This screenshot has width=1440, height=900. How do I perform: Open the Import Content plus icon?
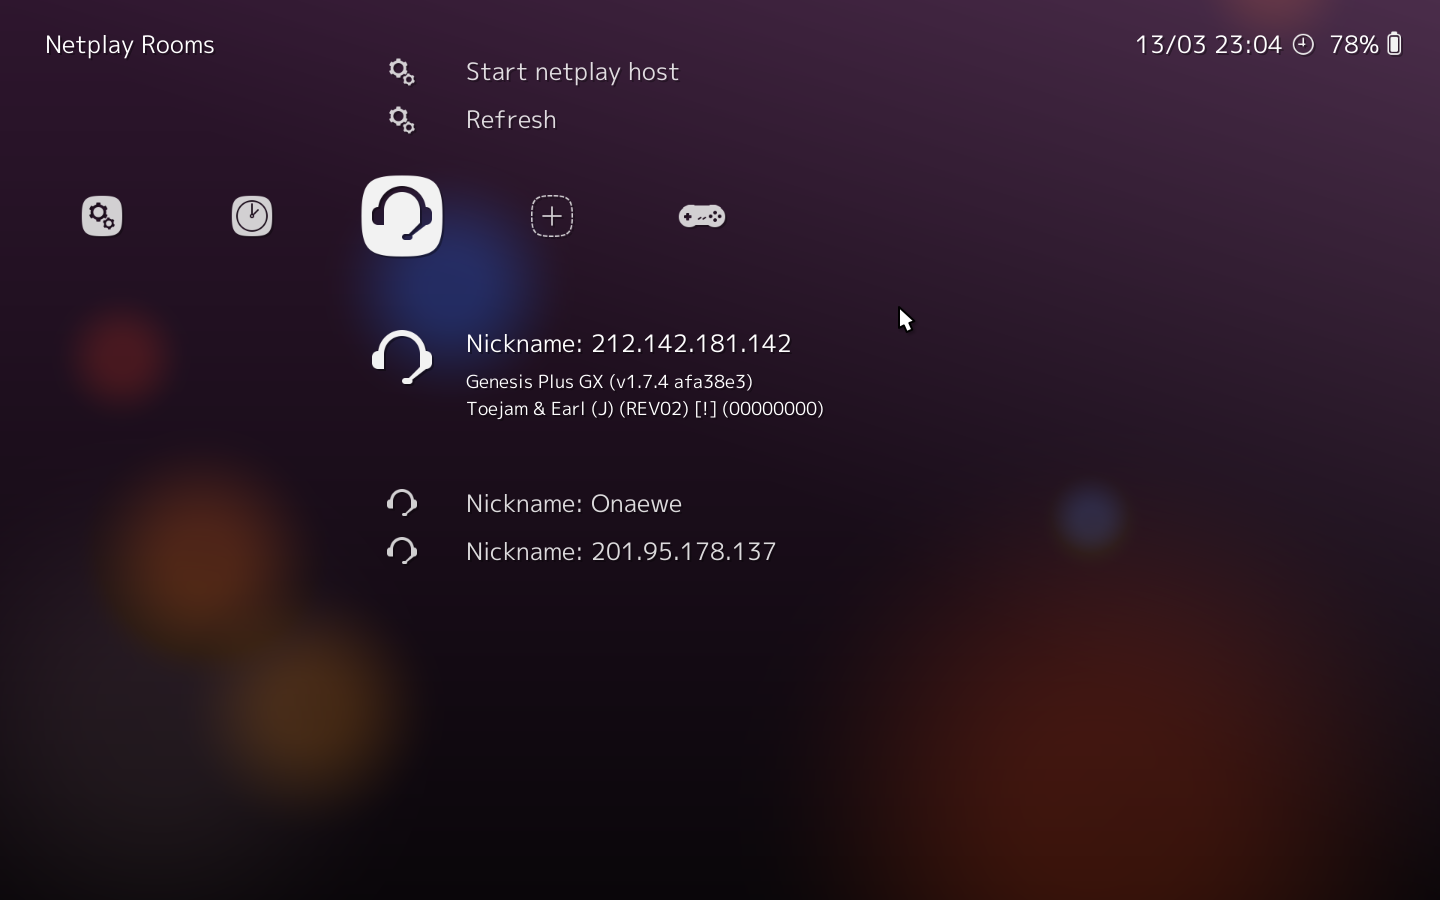[x=552, y=216]
